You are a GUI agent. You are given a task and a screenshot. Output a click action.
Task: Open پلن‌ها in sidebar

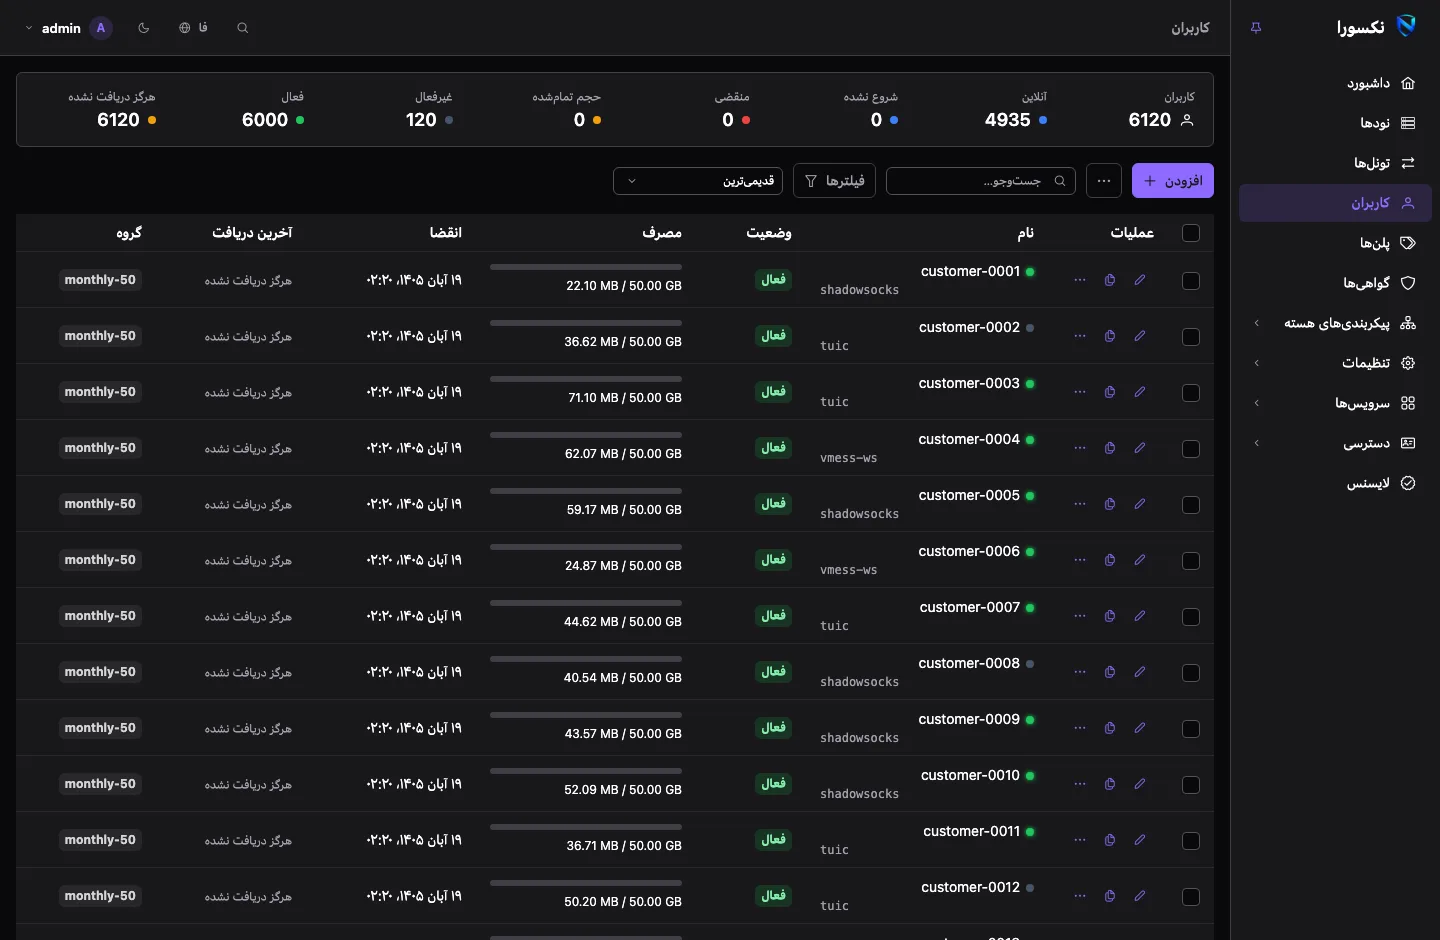1335,243
